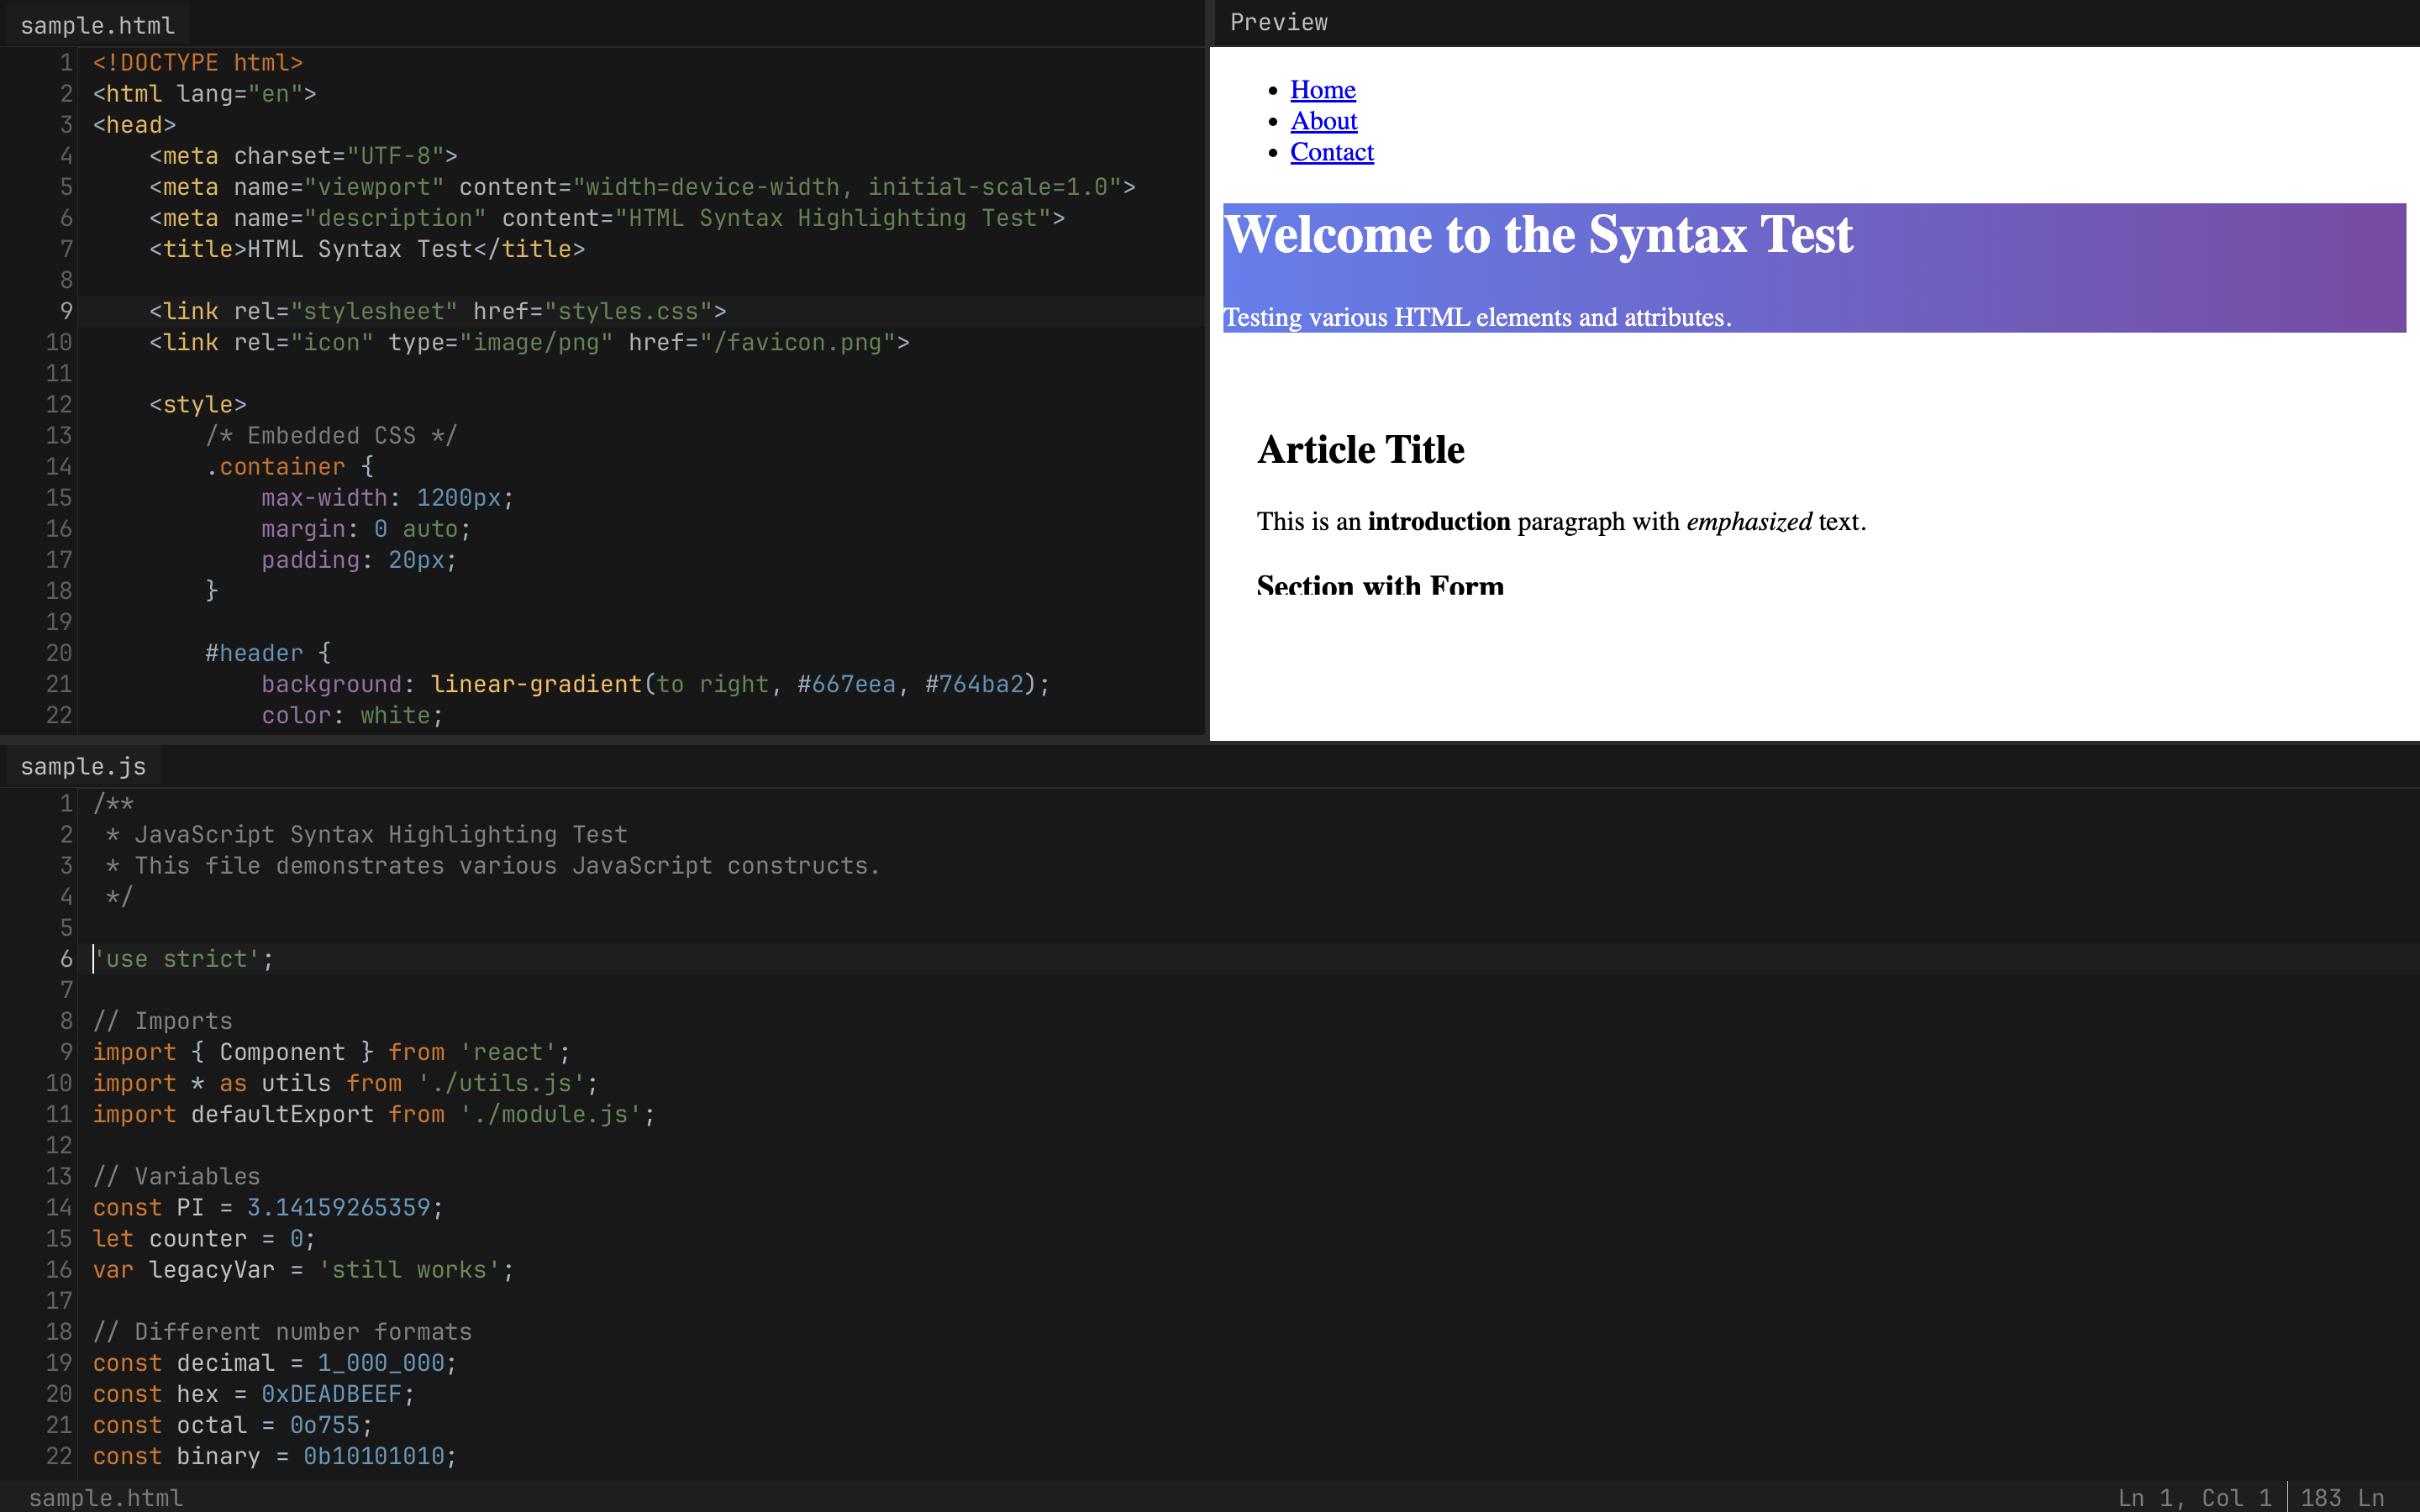Click the bold word 'introduction' in preview
The height and width of the screenshot is (1512, 2420).
tap(1438, 521)
